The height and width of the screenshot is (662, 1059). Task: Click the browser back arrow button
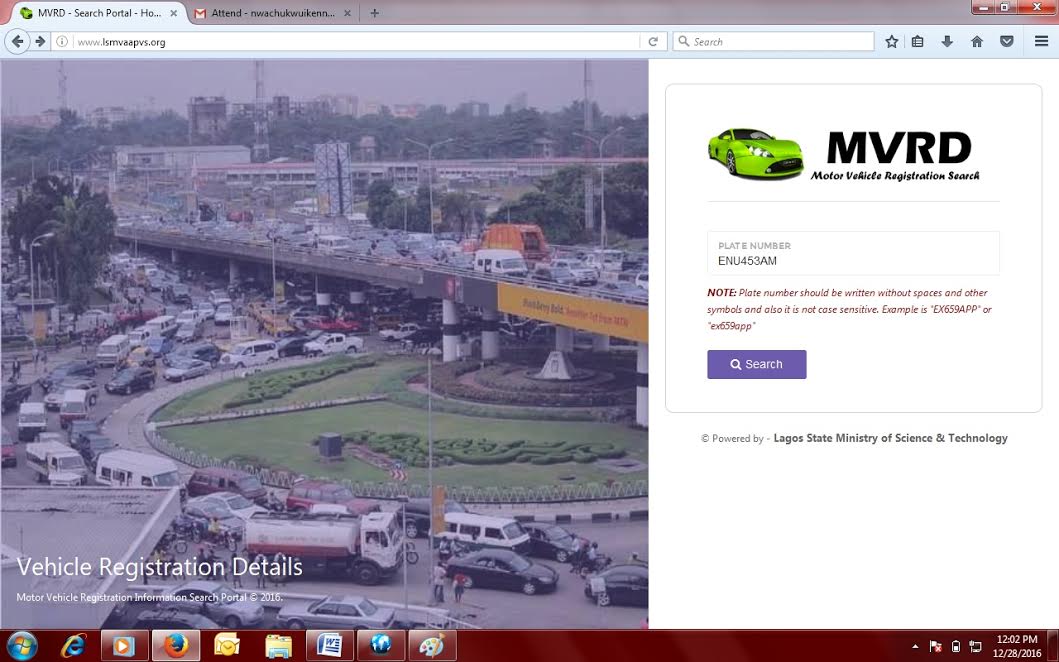pos(17,41)
